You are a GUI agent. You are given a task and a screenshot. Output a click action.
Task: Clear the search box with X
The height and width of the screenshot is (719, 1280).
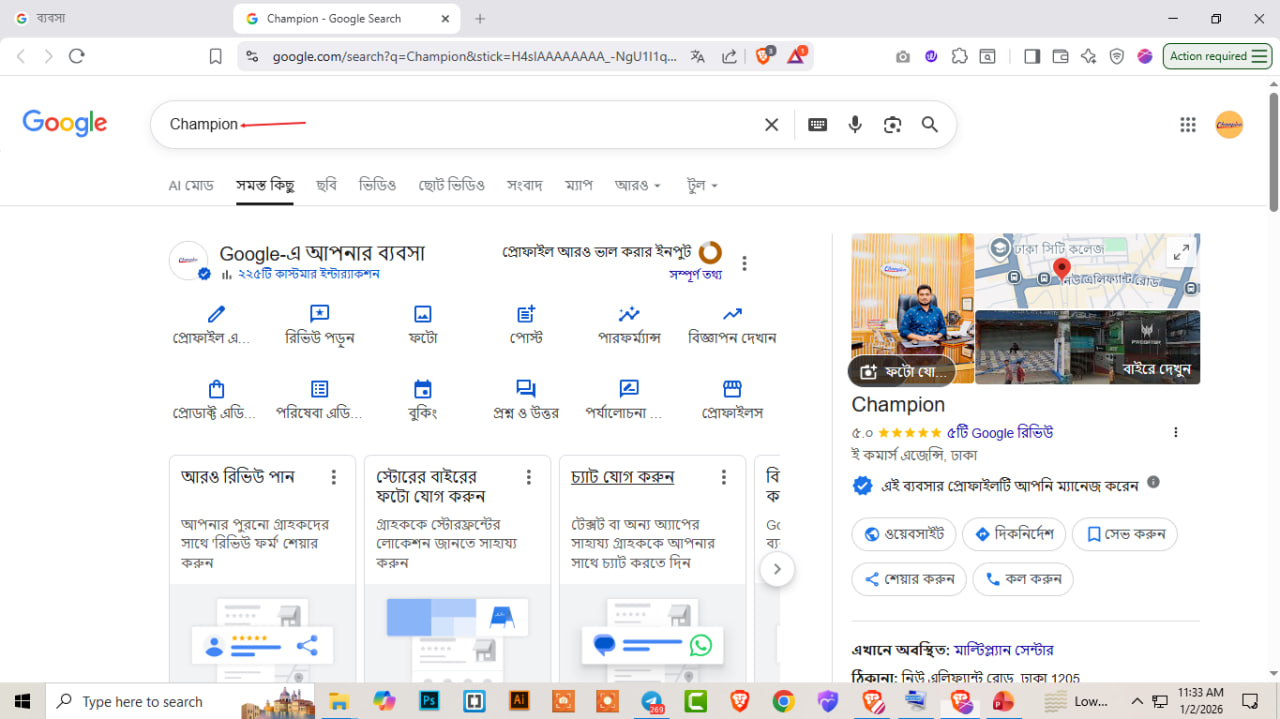click(771, 125)
